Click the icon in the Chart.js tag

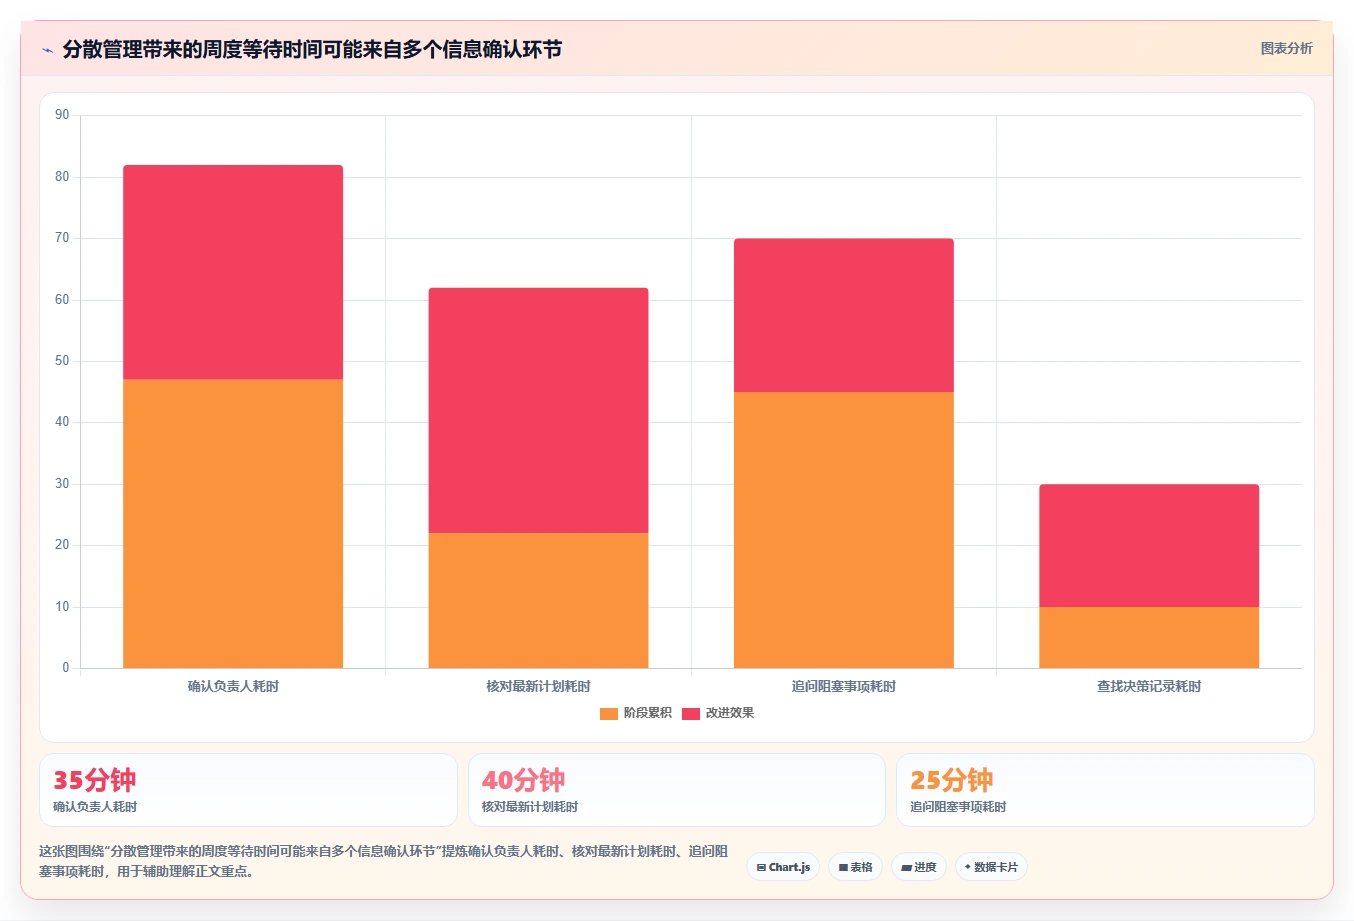761,867
